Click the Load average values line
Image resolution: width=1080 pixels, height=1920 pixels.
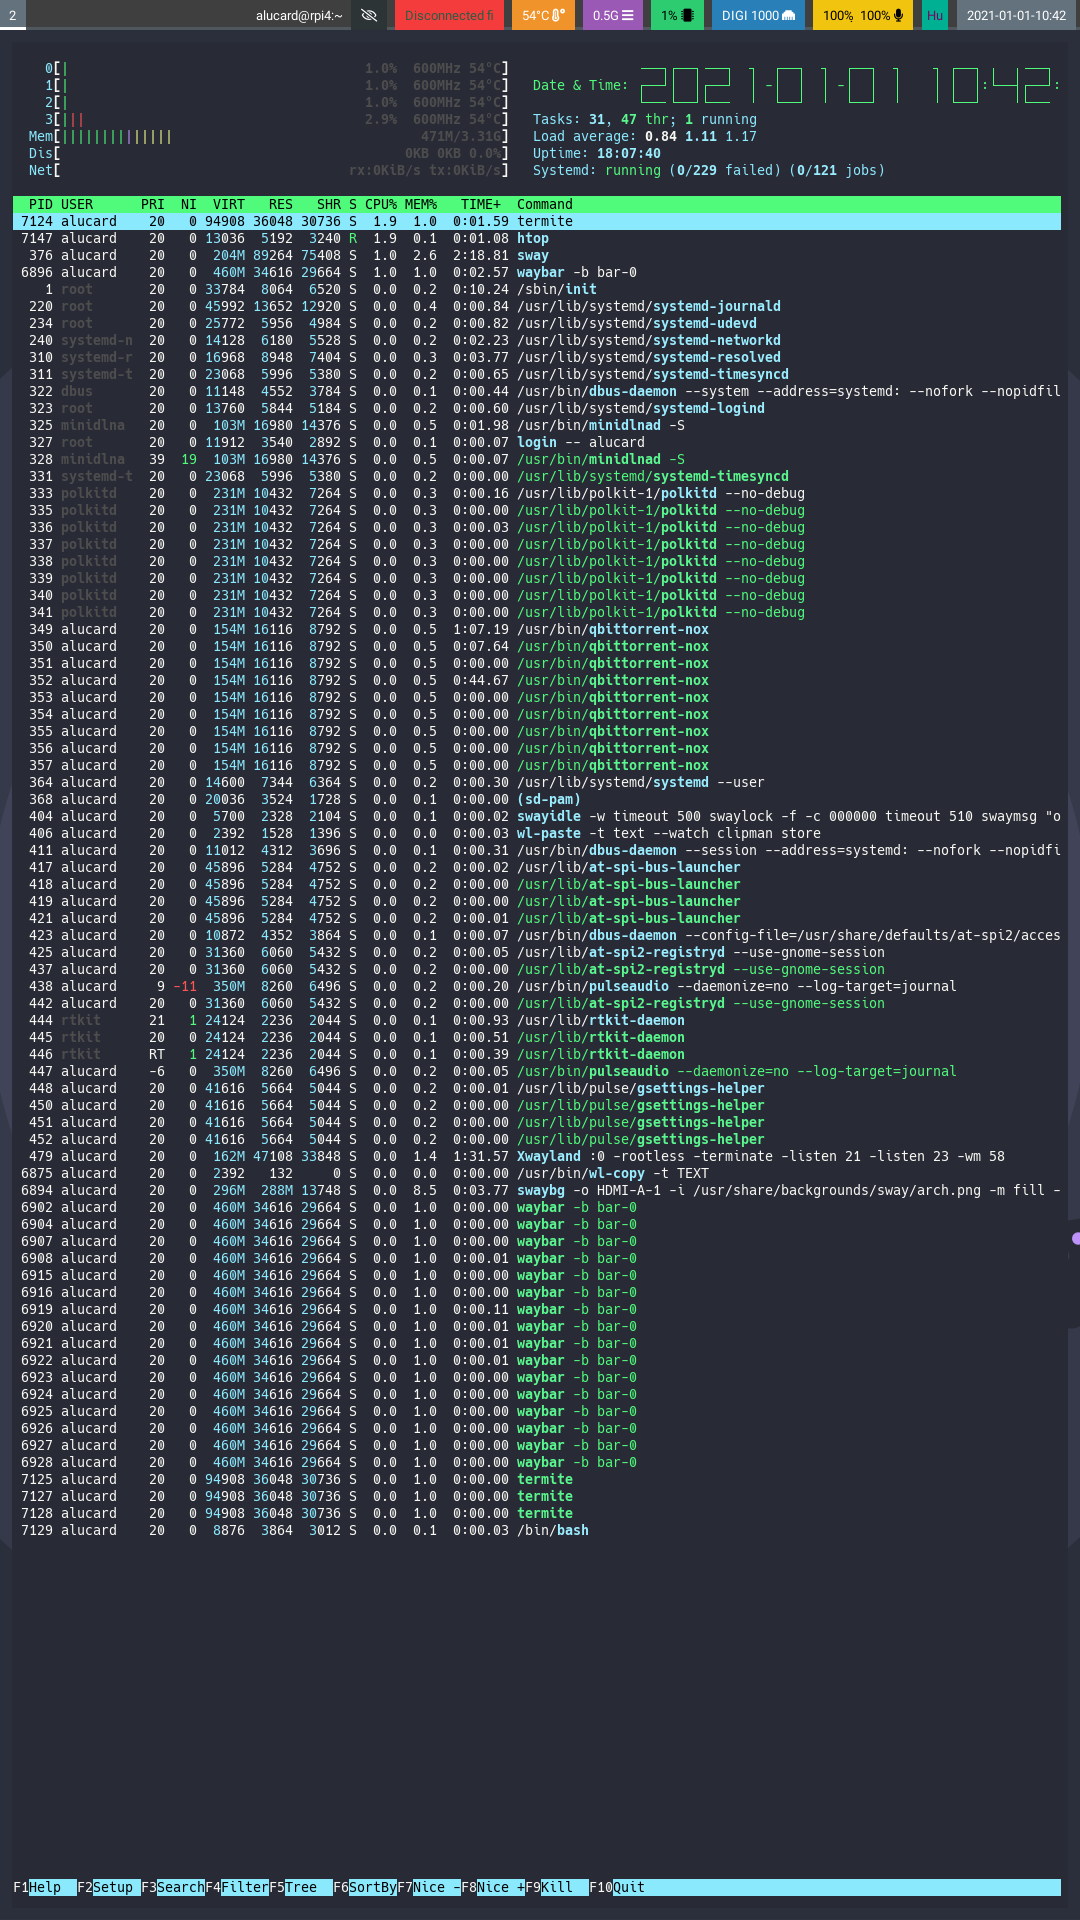(645, 136)
